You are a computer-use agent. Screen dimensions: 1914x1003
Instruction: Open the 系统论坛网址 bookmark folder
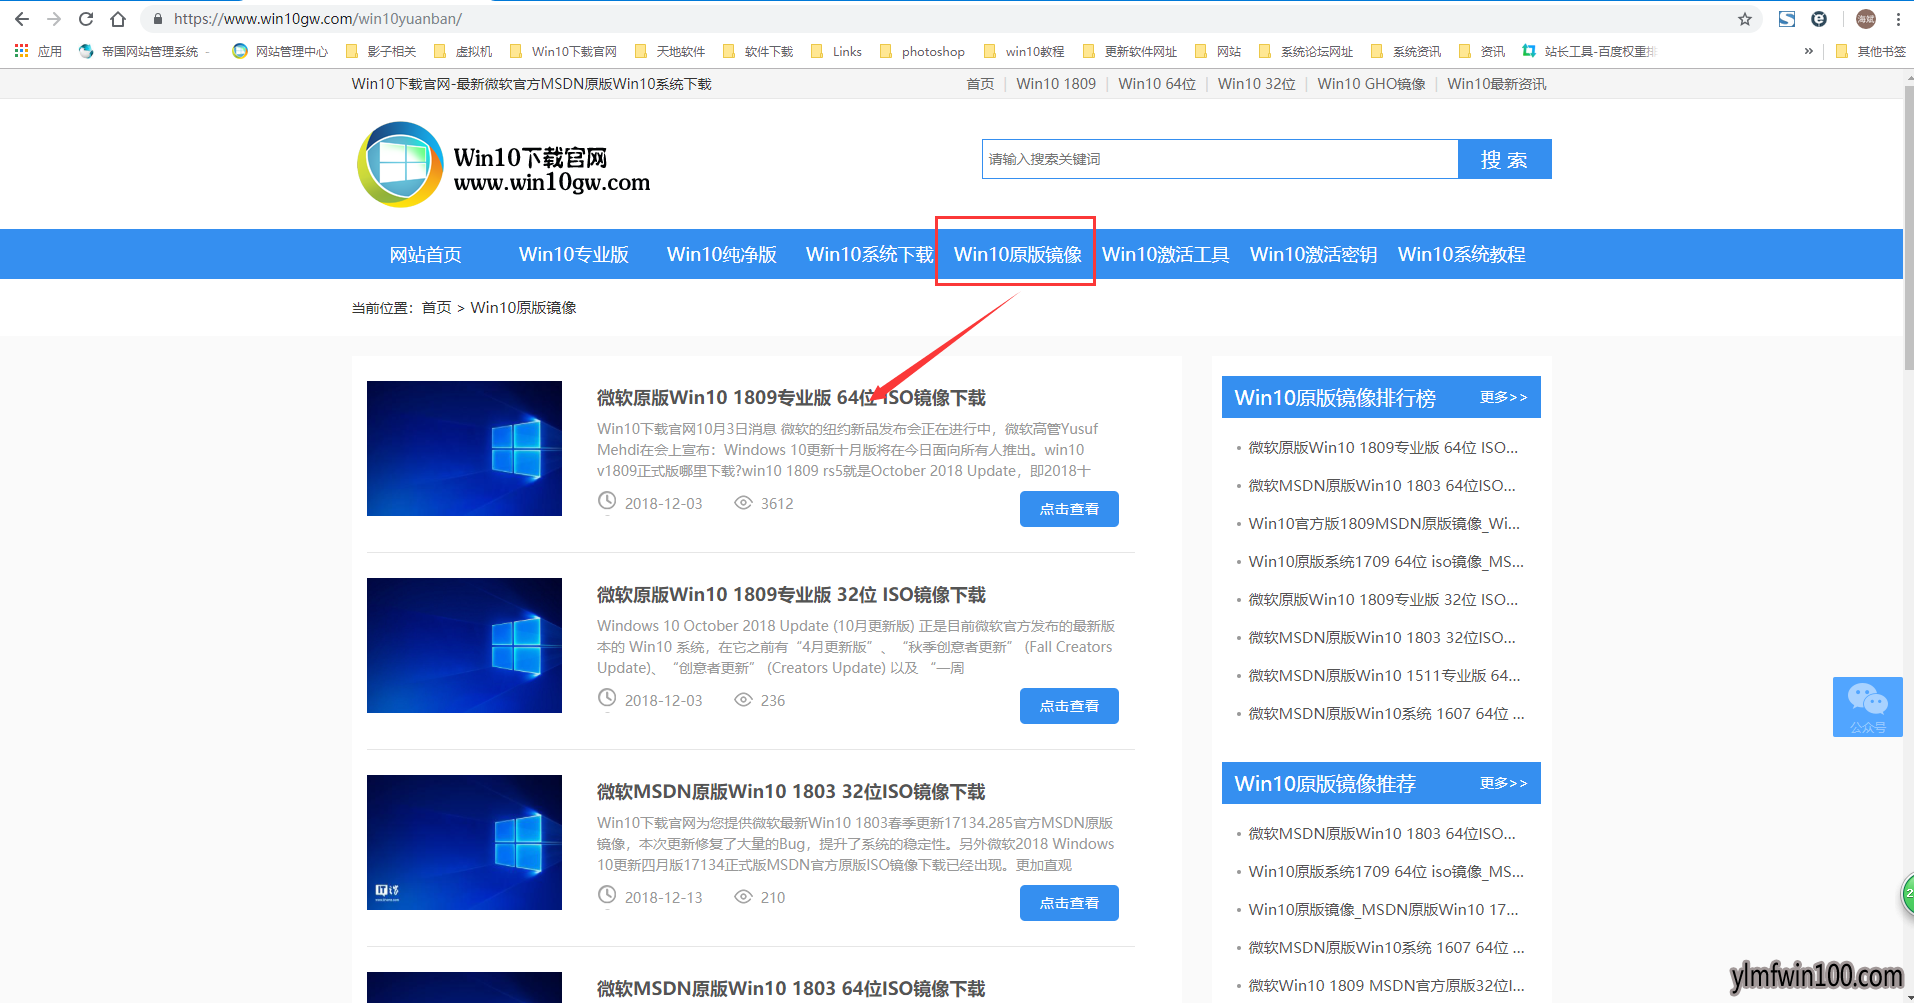[1306, 51]
